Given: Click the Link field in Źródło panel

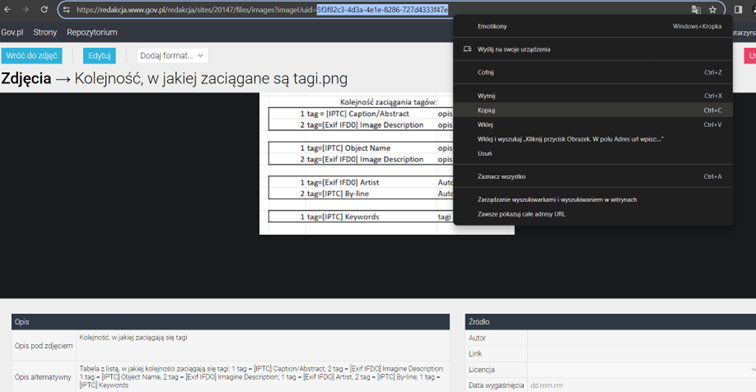Looking at the screenshot, I should pyautogui.click(x=642, y=353).
